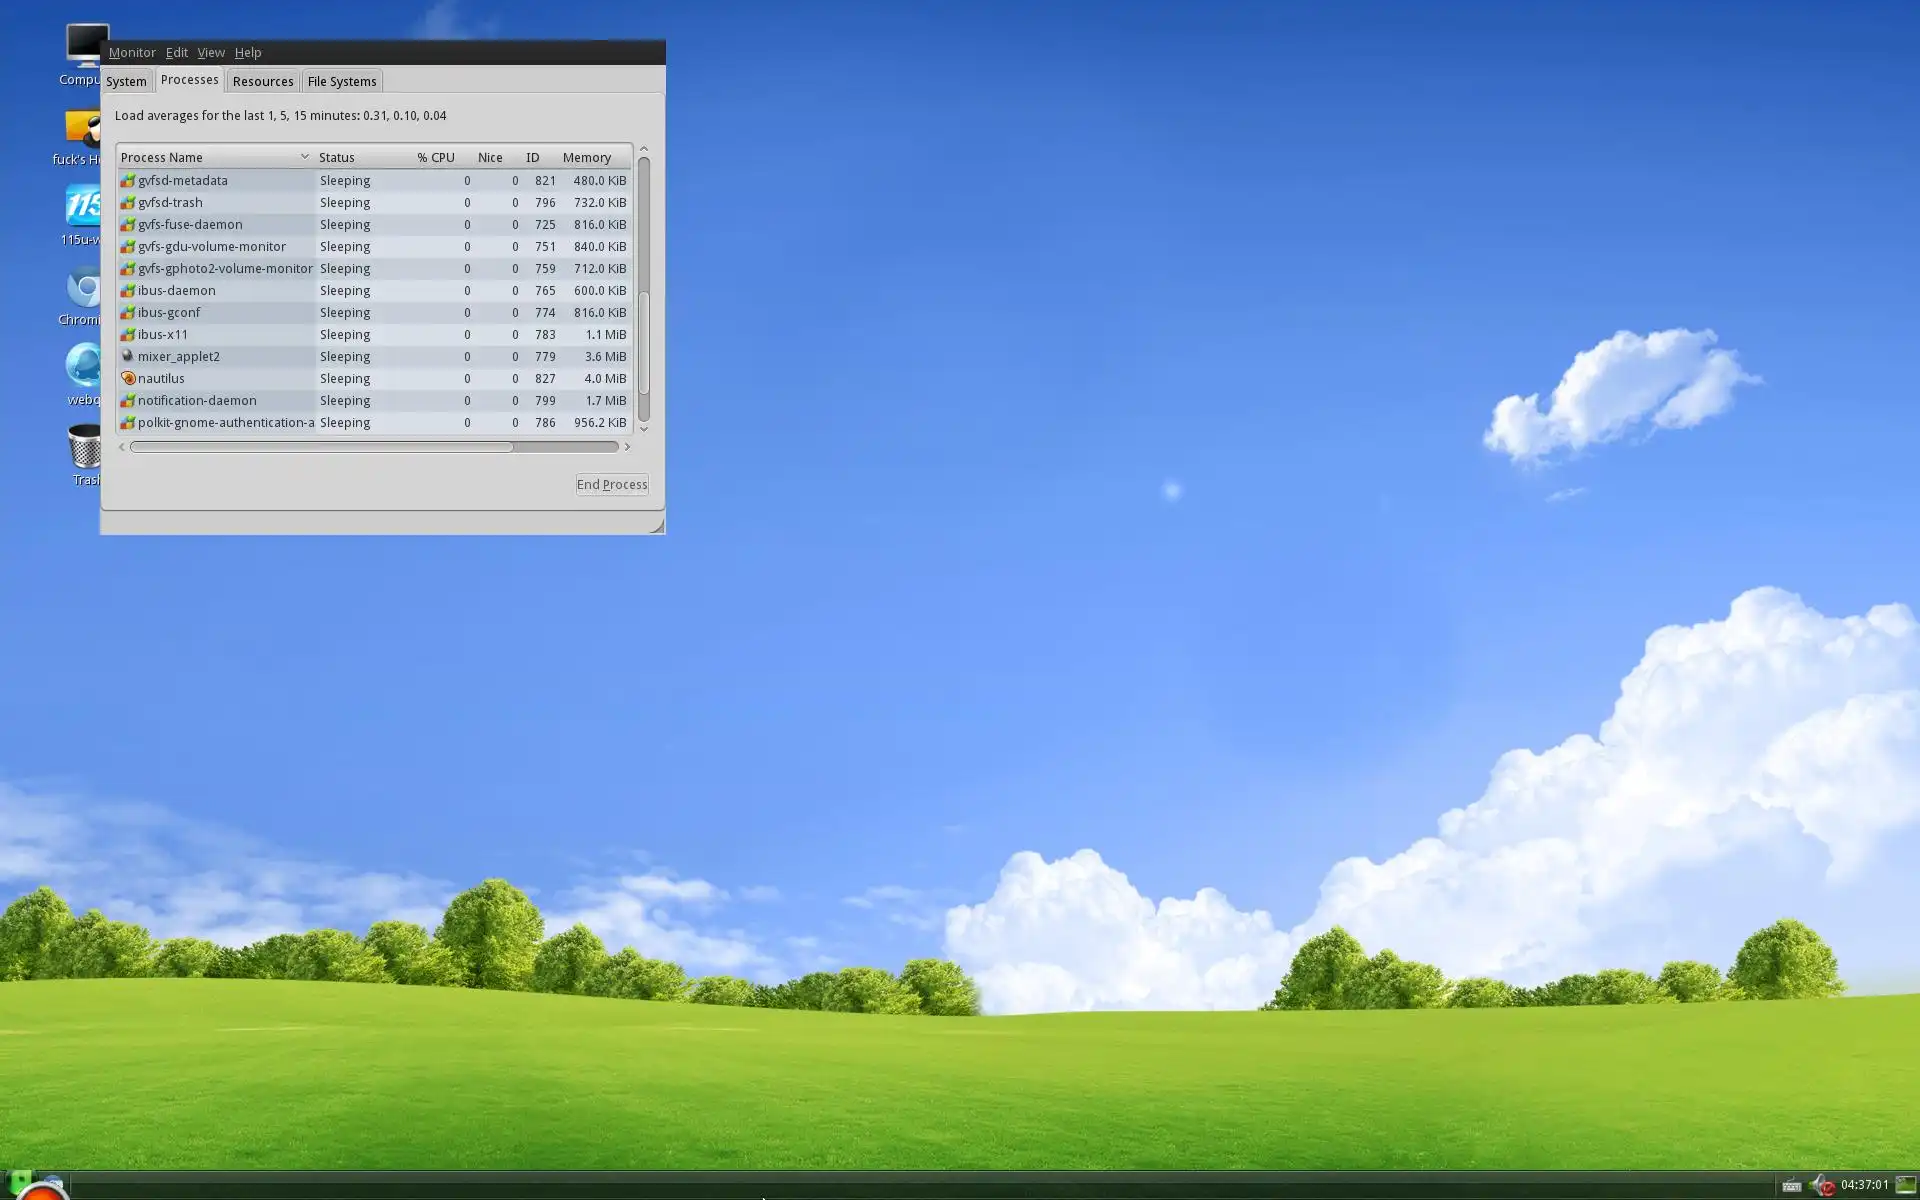Open the Trash desktop icon
Screen dimensions: 1920x1200
click(x=84, y=448)
